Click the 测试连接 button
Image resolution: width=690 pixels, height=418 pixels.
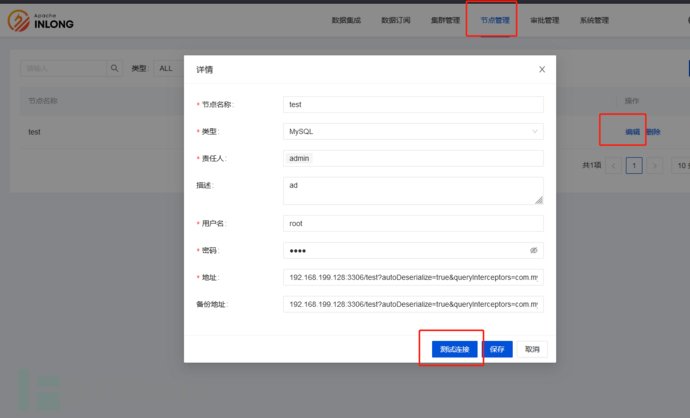[454, 349]
